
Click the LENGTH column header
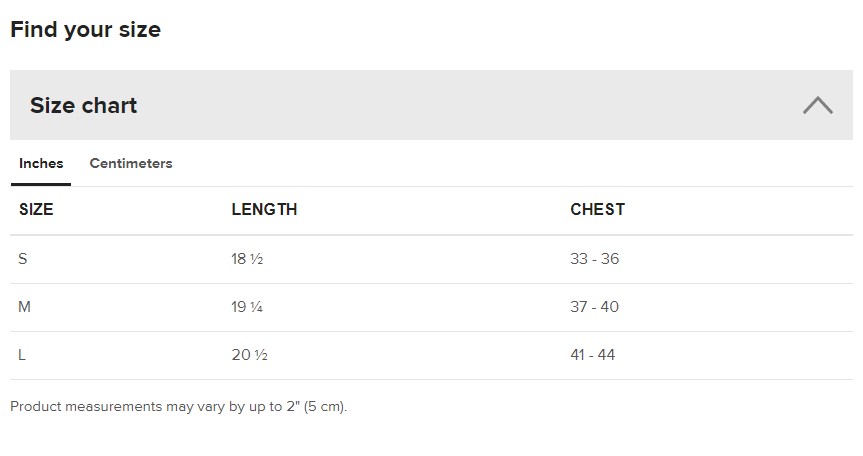(x=264, y=209)
